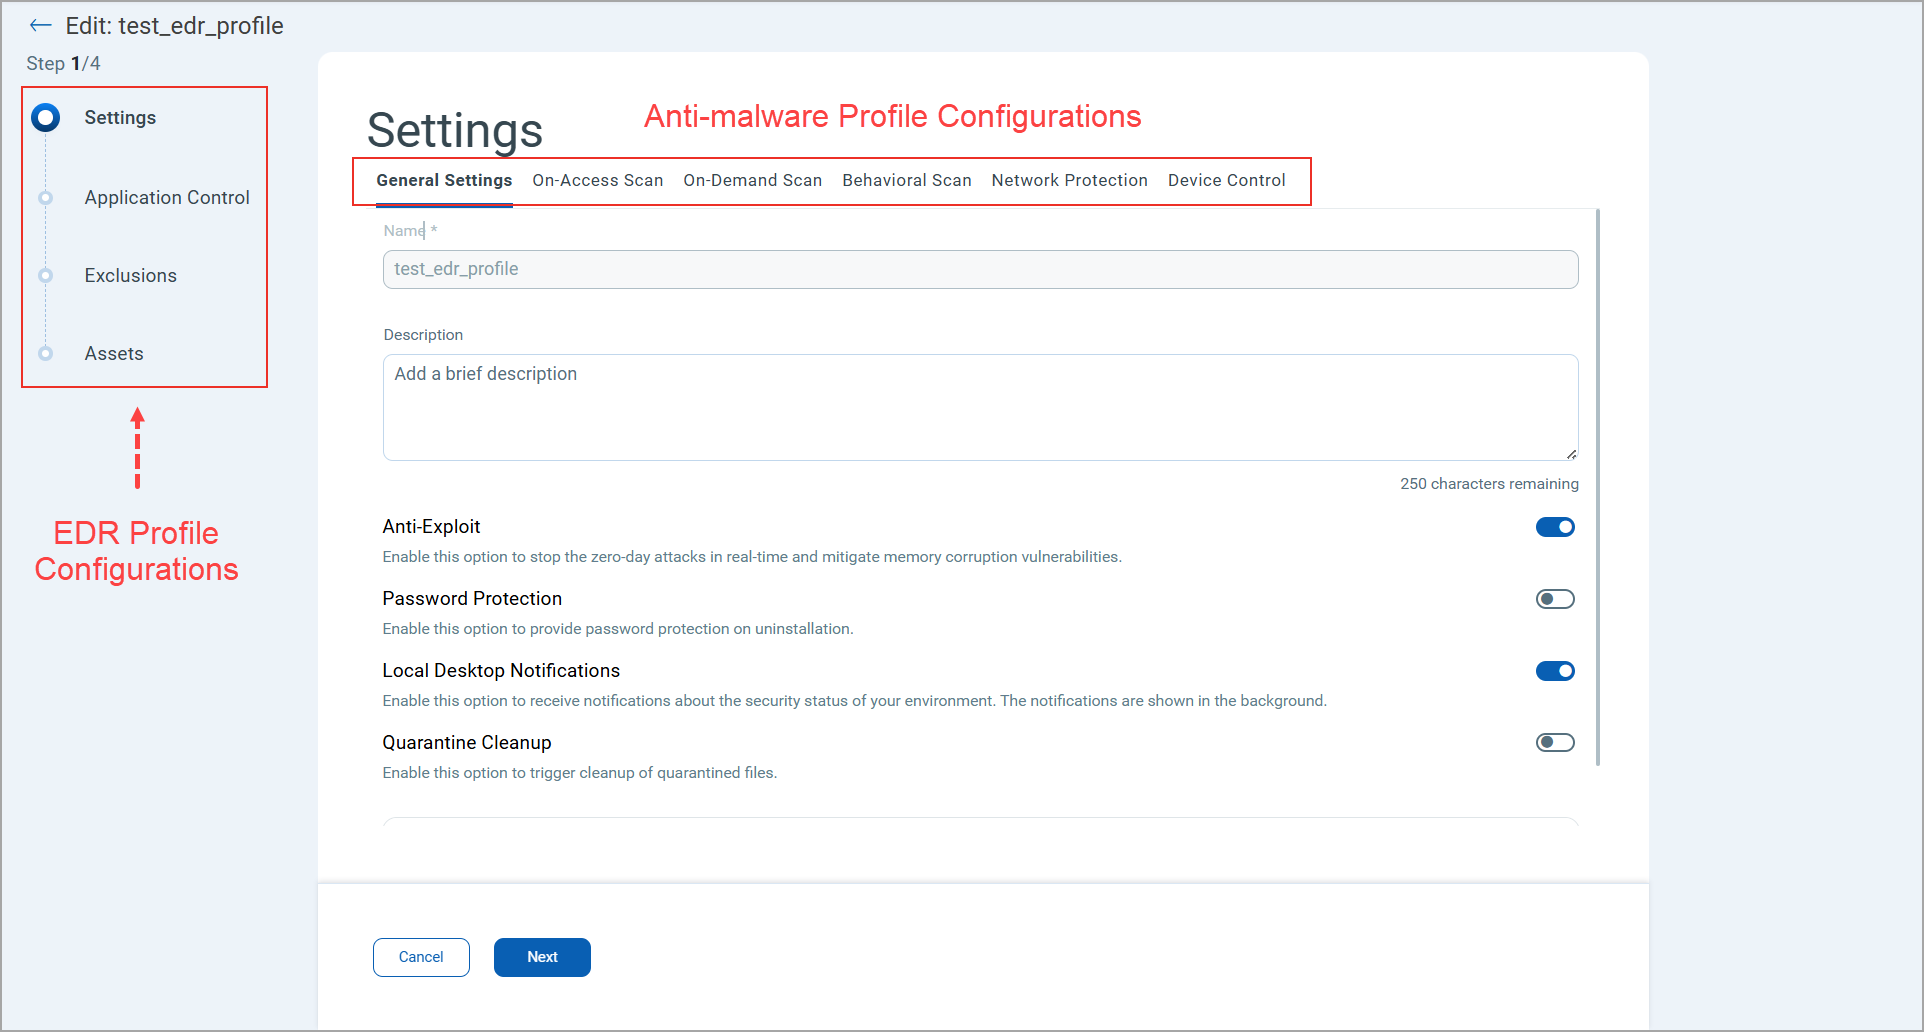Enable the Quarantine Cleanup toggle
Image resolution: width=1924 pixels, height=1032 pixels.
pyautogui.click(x=1555, y=742)
